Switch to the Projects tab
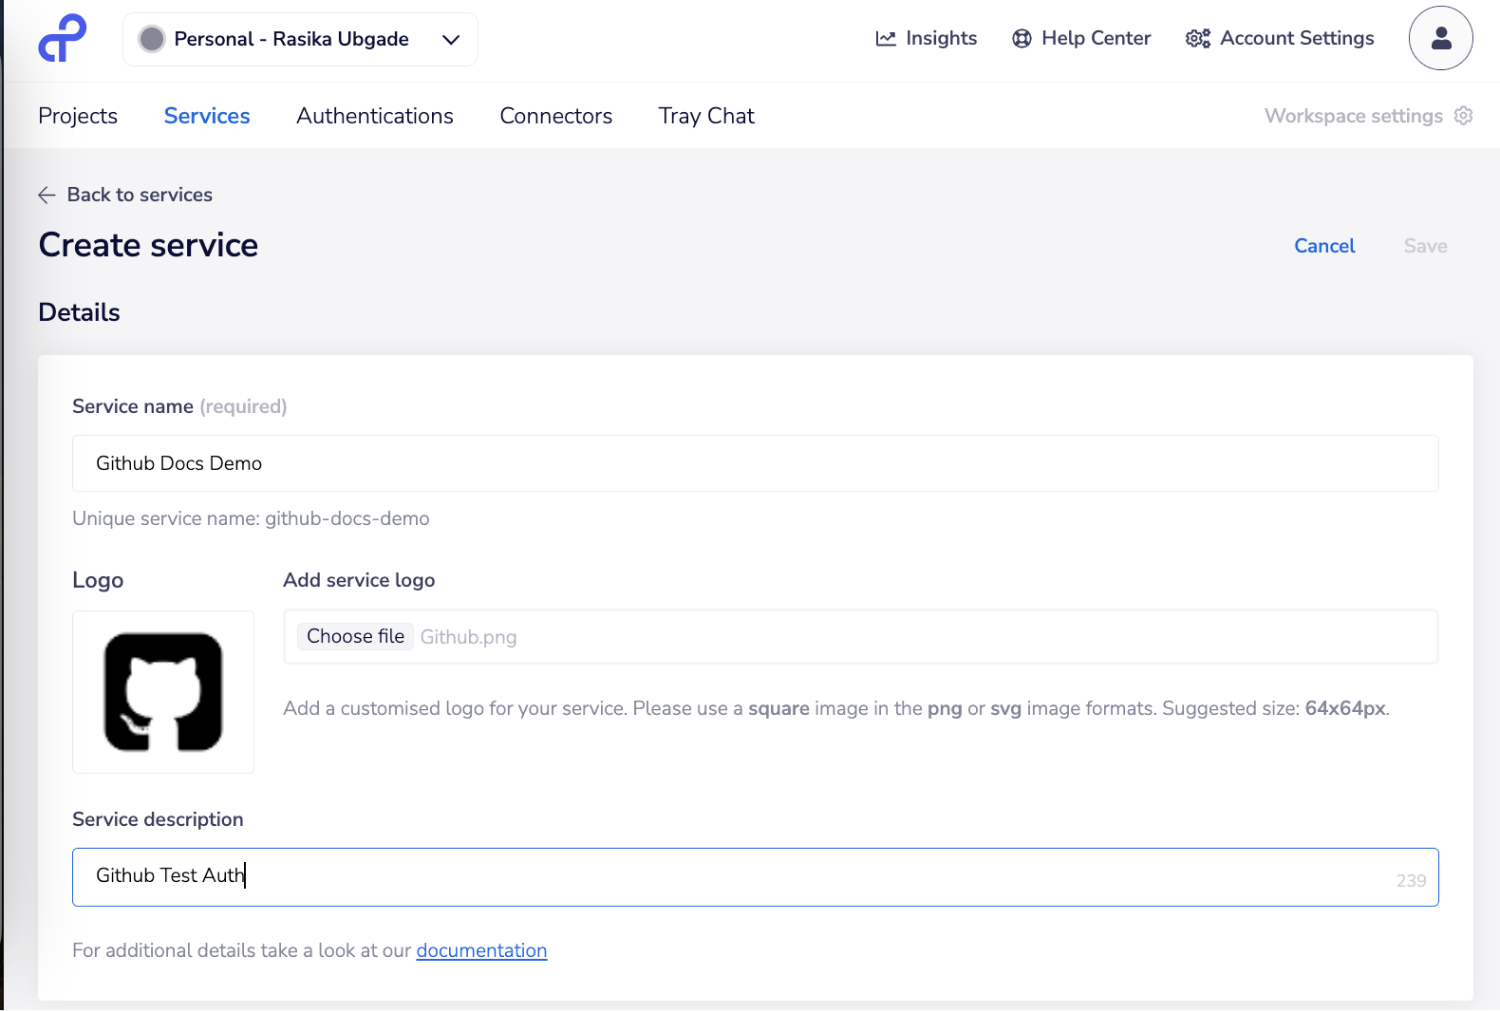This screenshot has height=1011, width=1500. tap(77, 115)
